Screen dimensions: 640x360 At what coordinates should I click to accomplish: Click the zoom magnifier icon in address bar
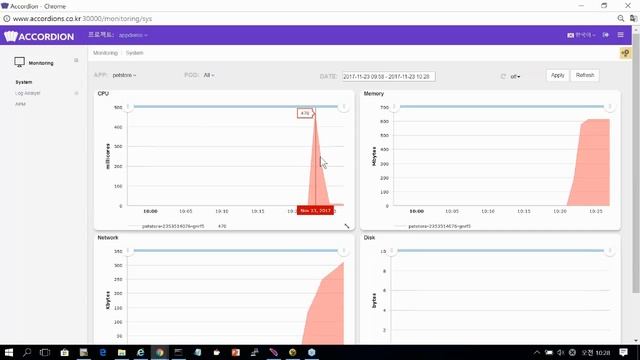(x=621, y=19)
